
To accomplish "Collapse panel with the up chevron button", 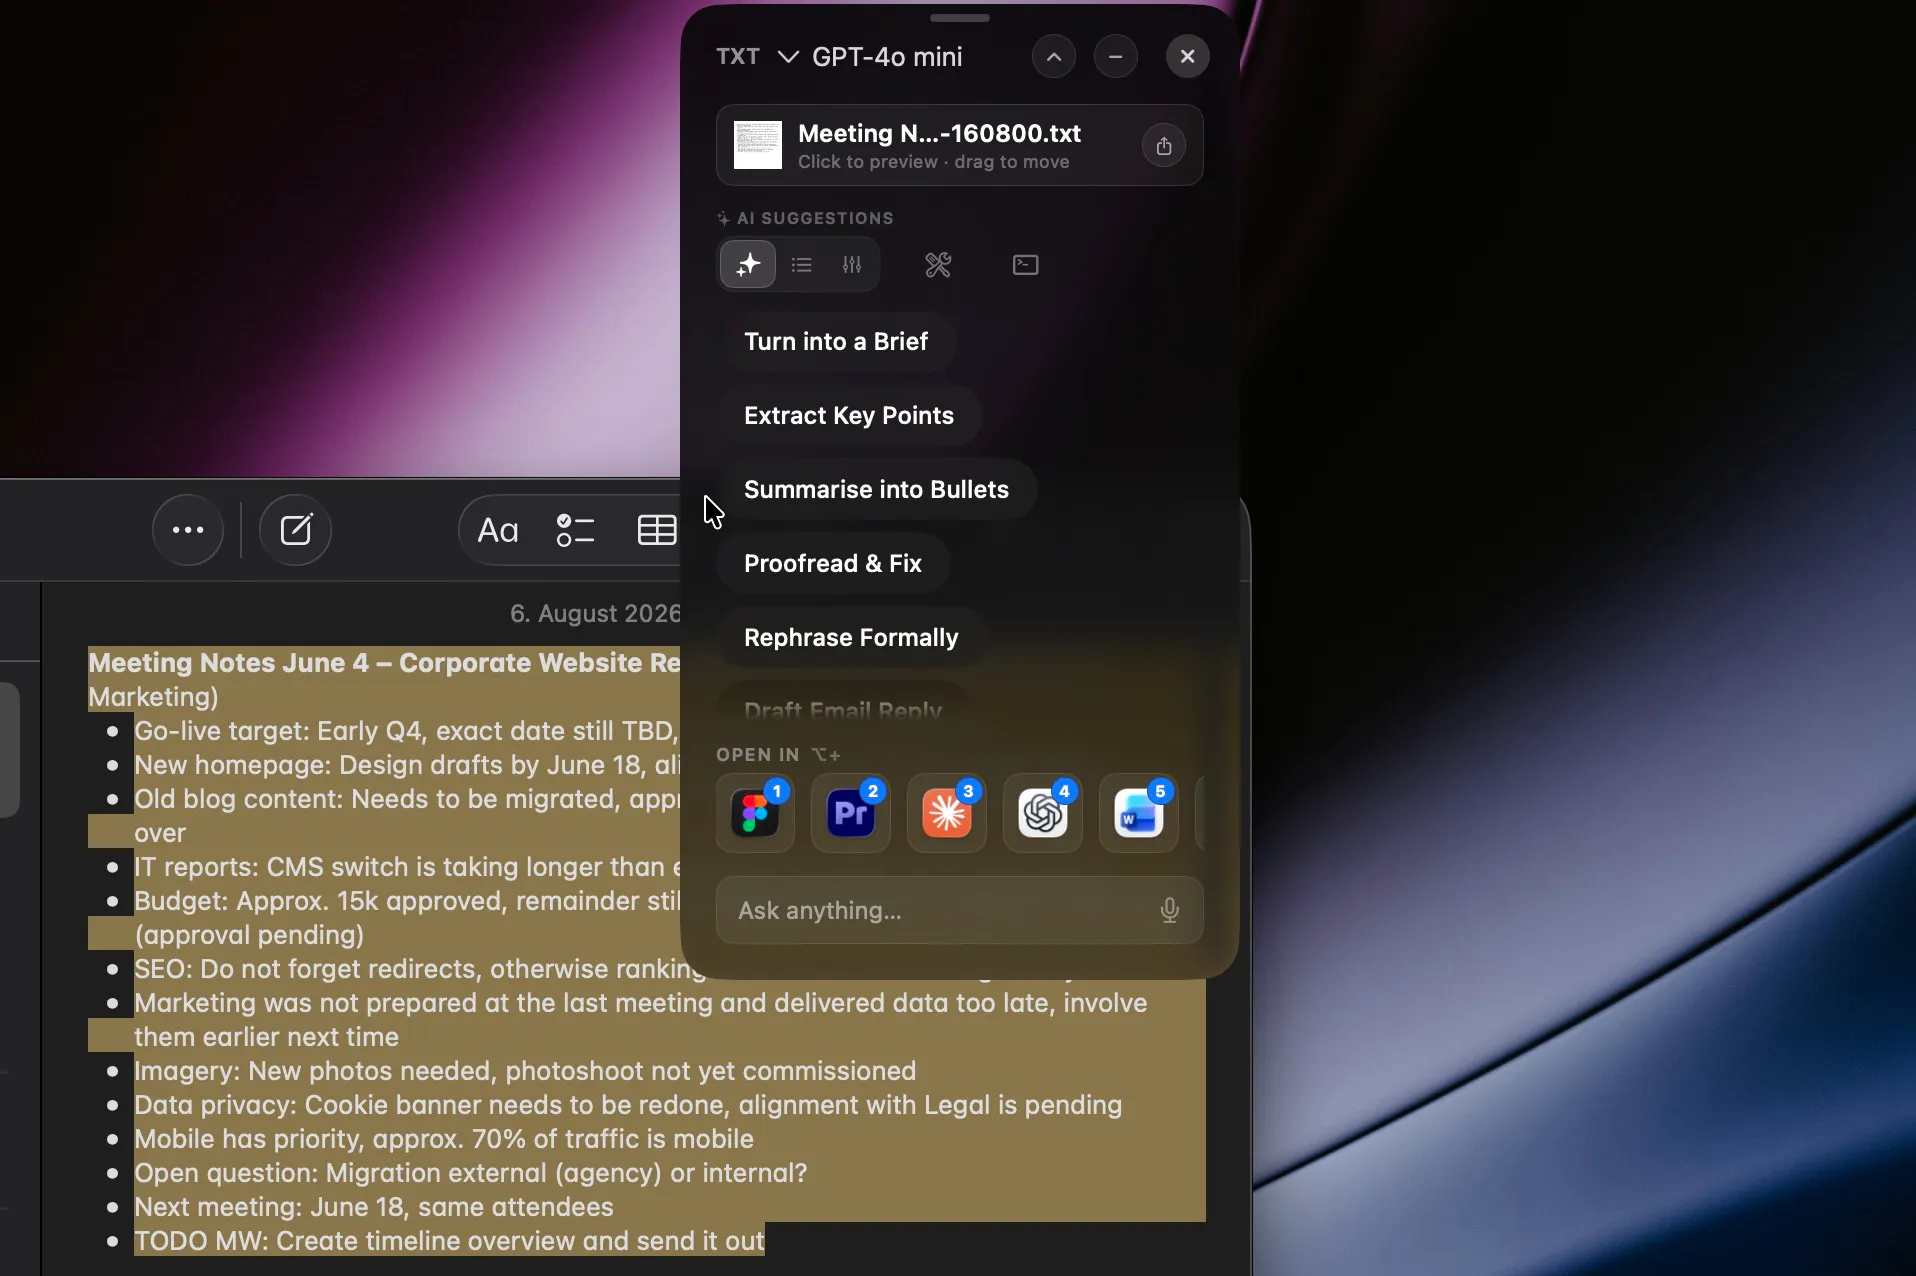I will click(1054, 57).
